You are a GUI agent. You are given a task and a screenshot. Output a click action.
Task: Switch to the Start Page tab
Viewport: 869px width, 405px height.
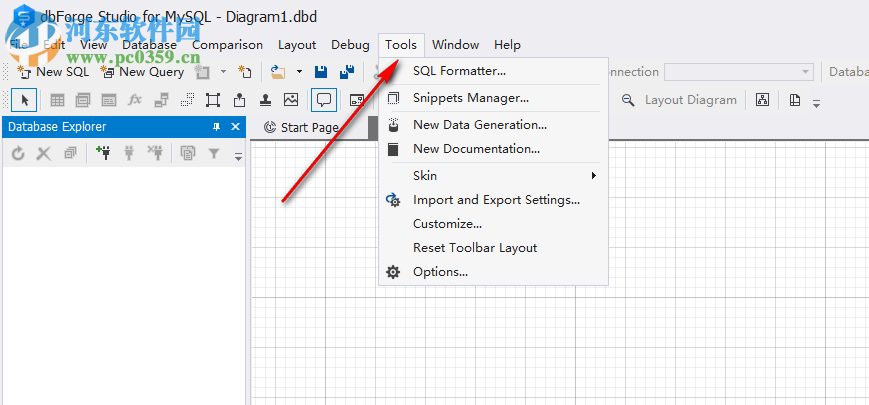[302, 128]
